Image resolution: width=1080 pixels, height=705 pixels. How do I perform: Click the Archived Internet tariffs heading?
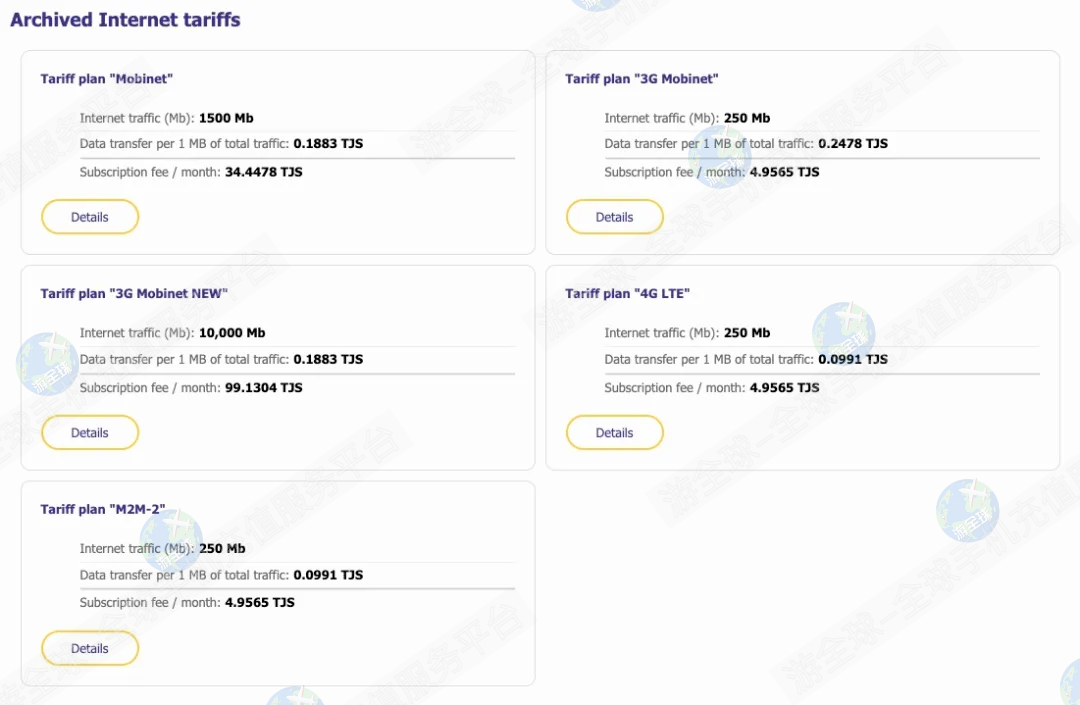click(x=125, y=20)
